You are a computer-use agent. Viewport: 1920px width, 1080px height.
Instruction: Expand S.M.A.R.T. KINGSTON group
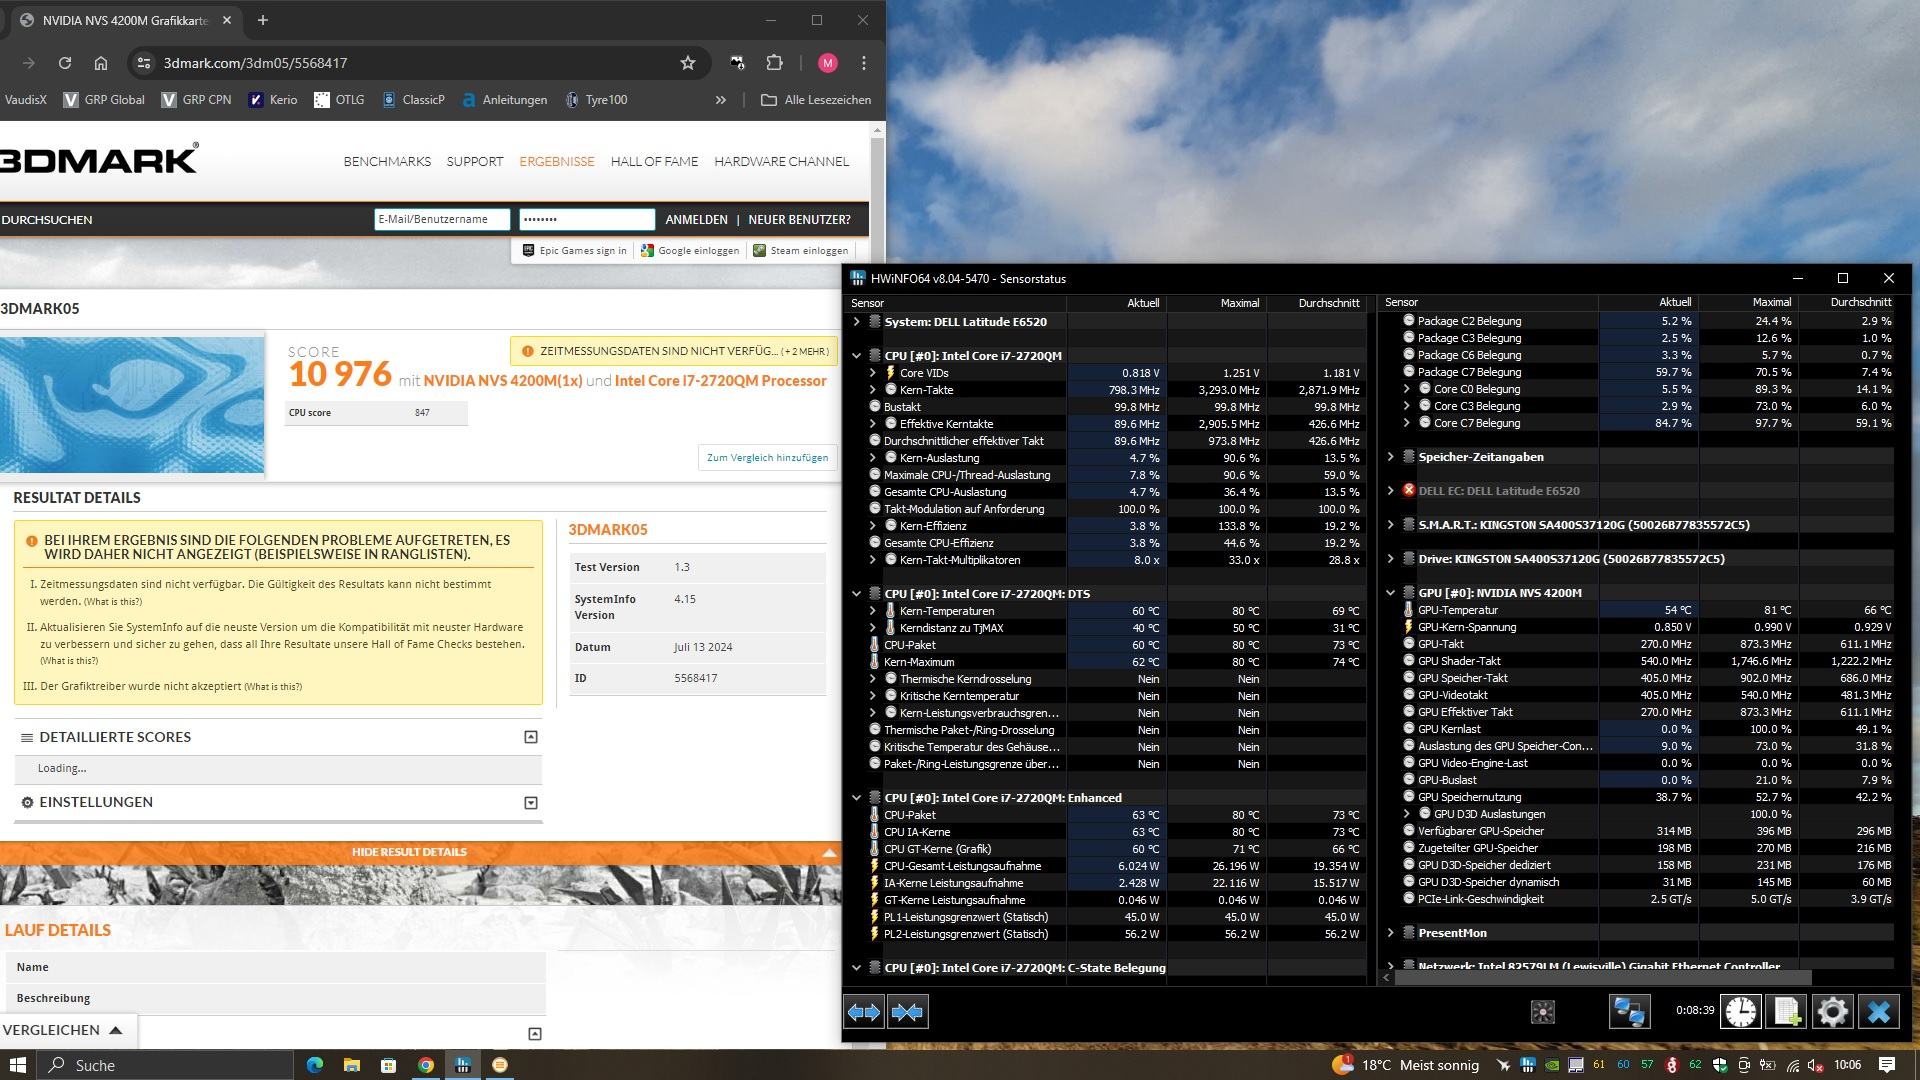[1390, 525]
